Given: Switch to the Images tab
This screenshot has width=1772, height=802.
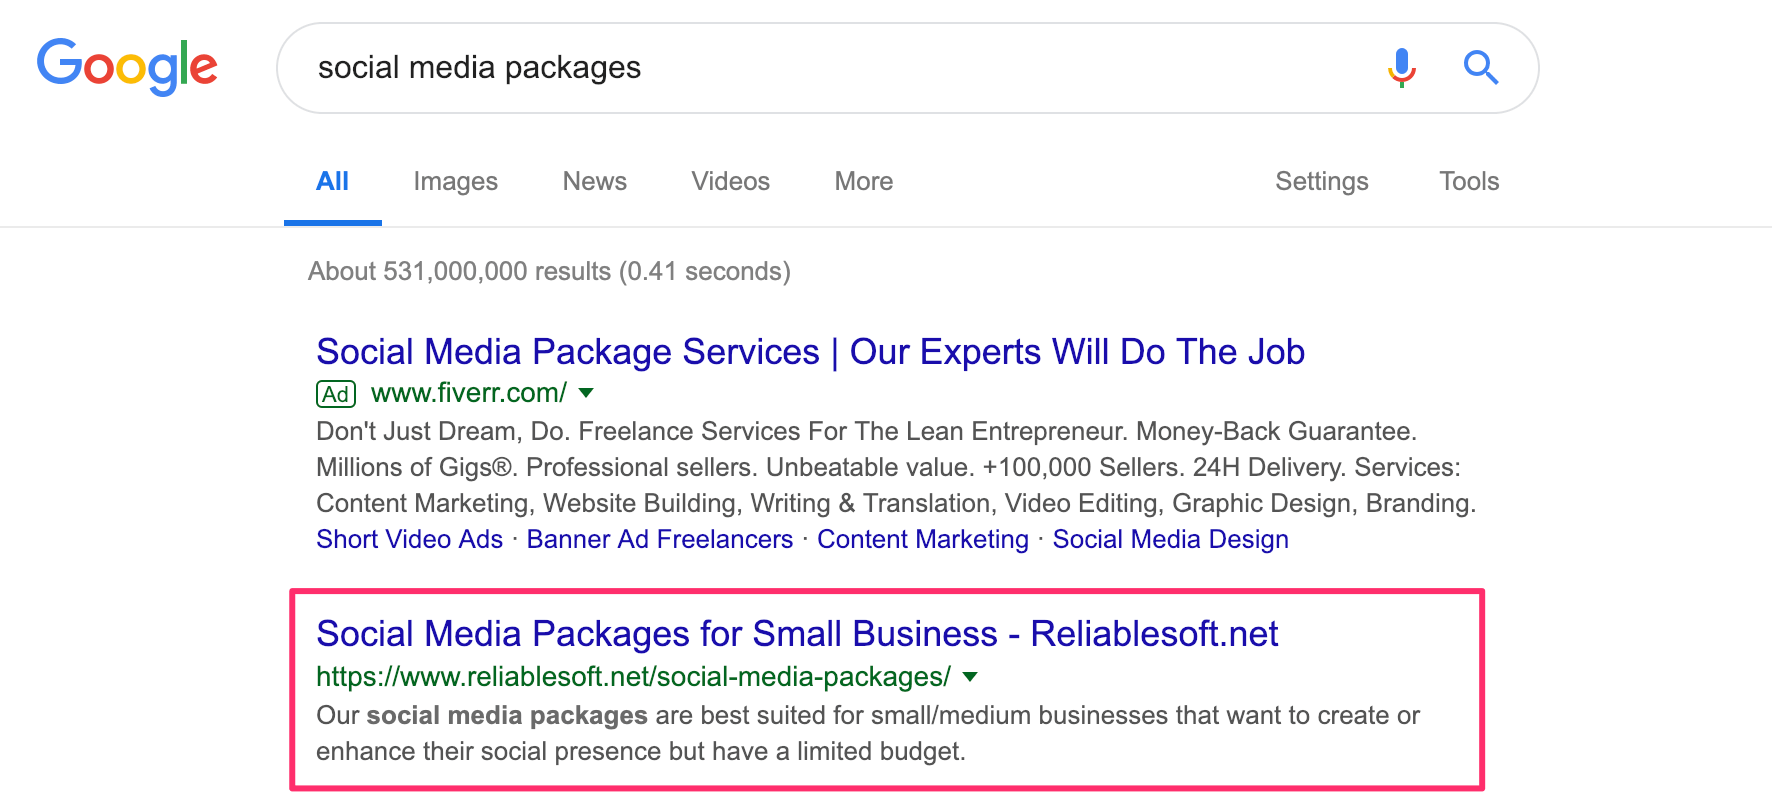Looking at the screenshot, I should coord(455,181).
